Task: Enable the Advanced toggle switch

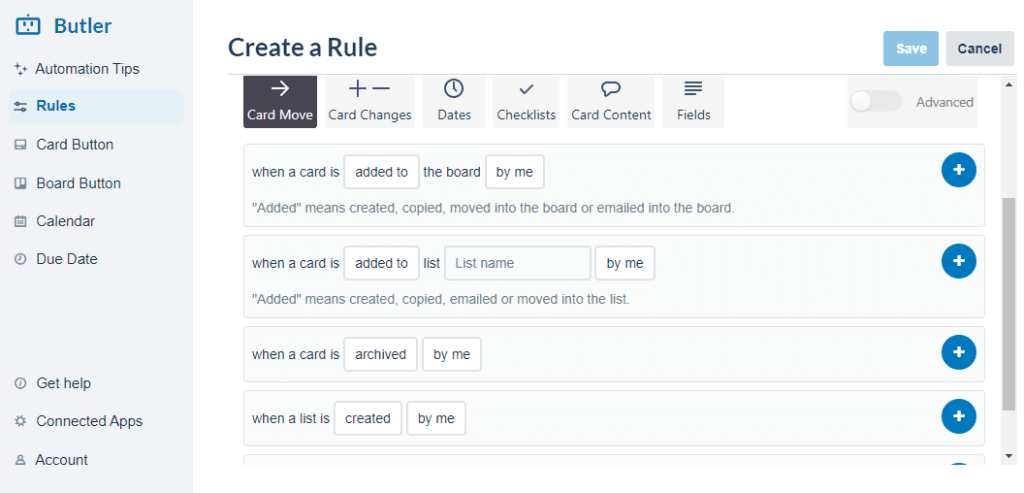Action: (x=876, y=102)
